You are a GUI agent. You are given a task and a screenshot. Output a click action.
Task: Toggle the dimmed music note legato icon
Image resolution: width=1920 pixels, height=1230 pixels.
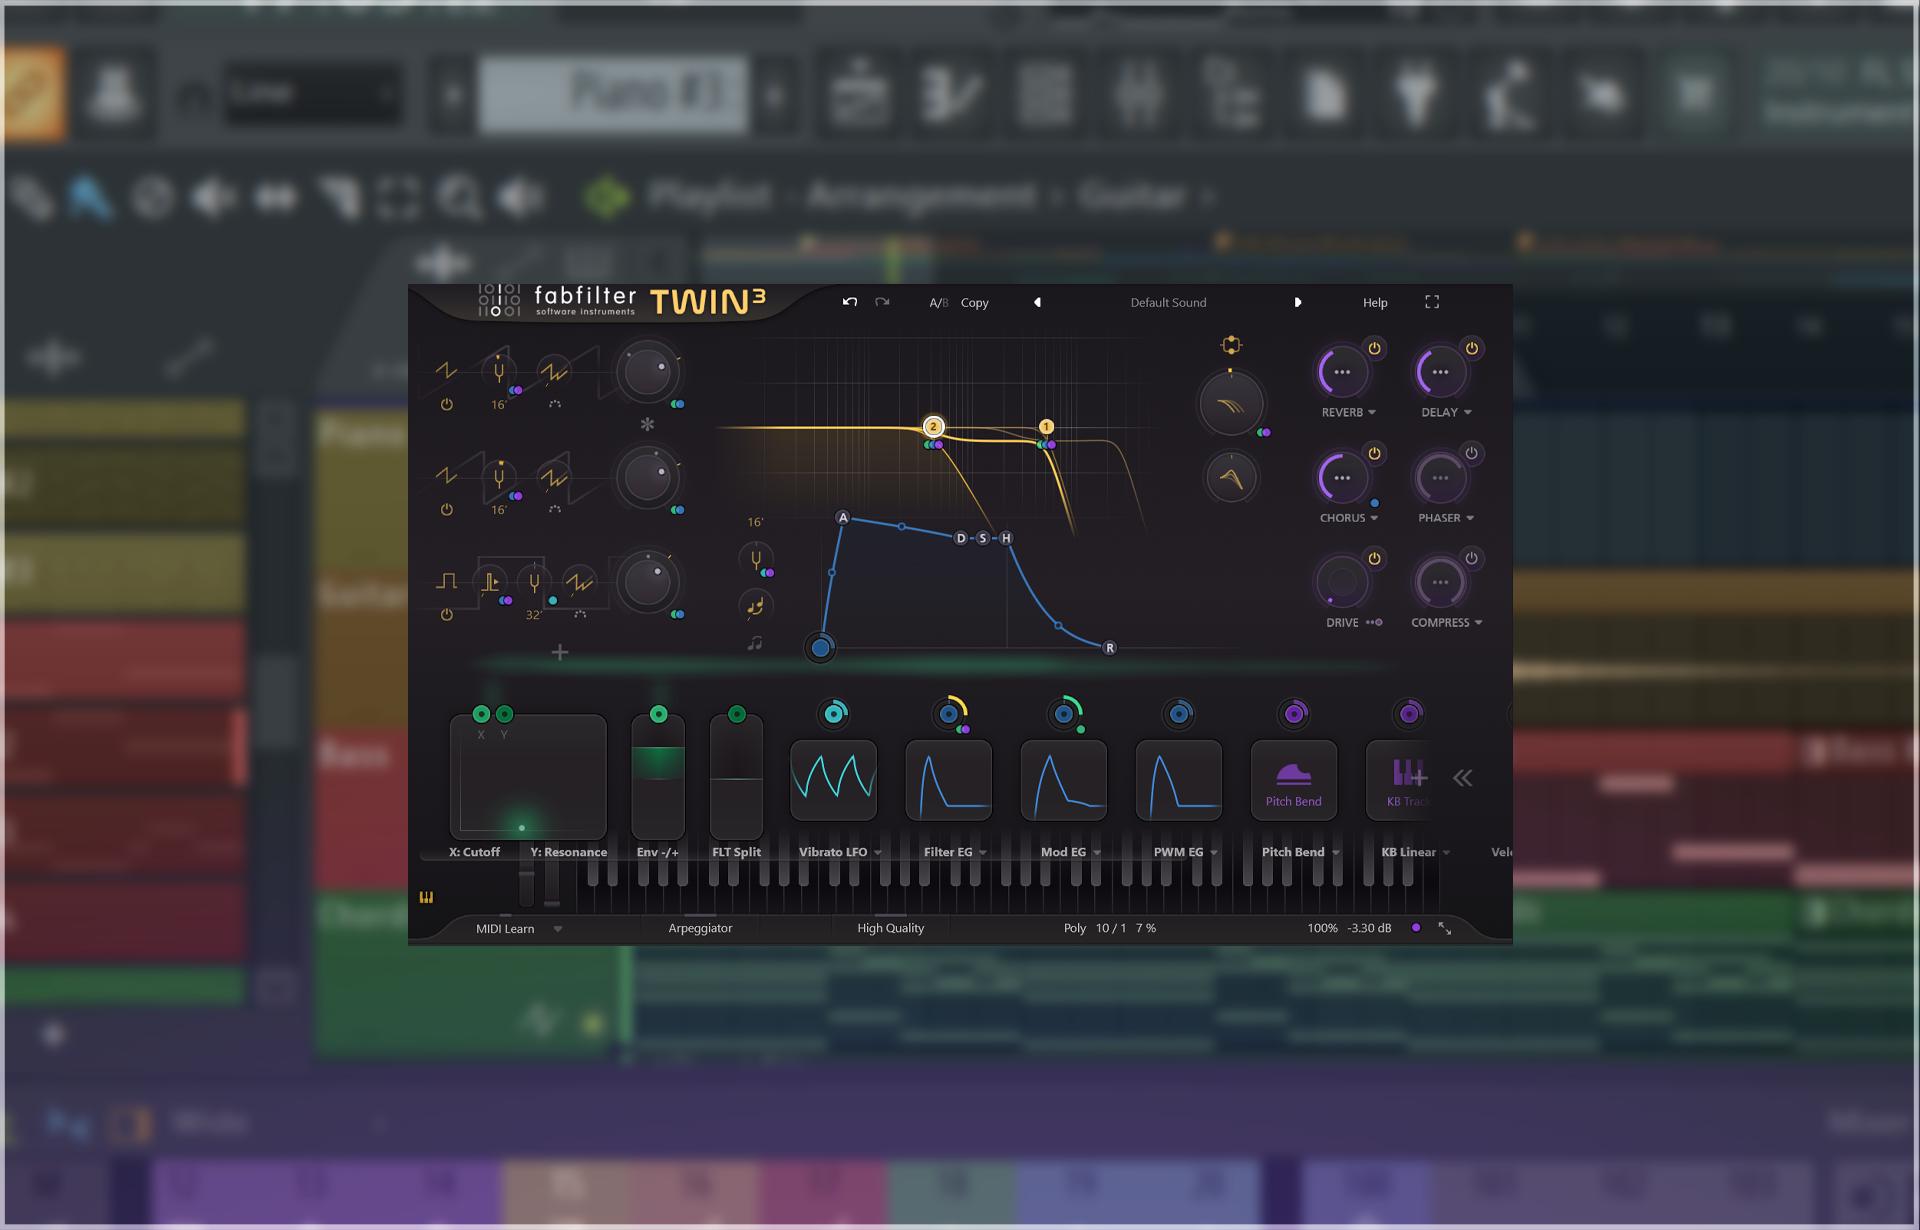point(755,643)
